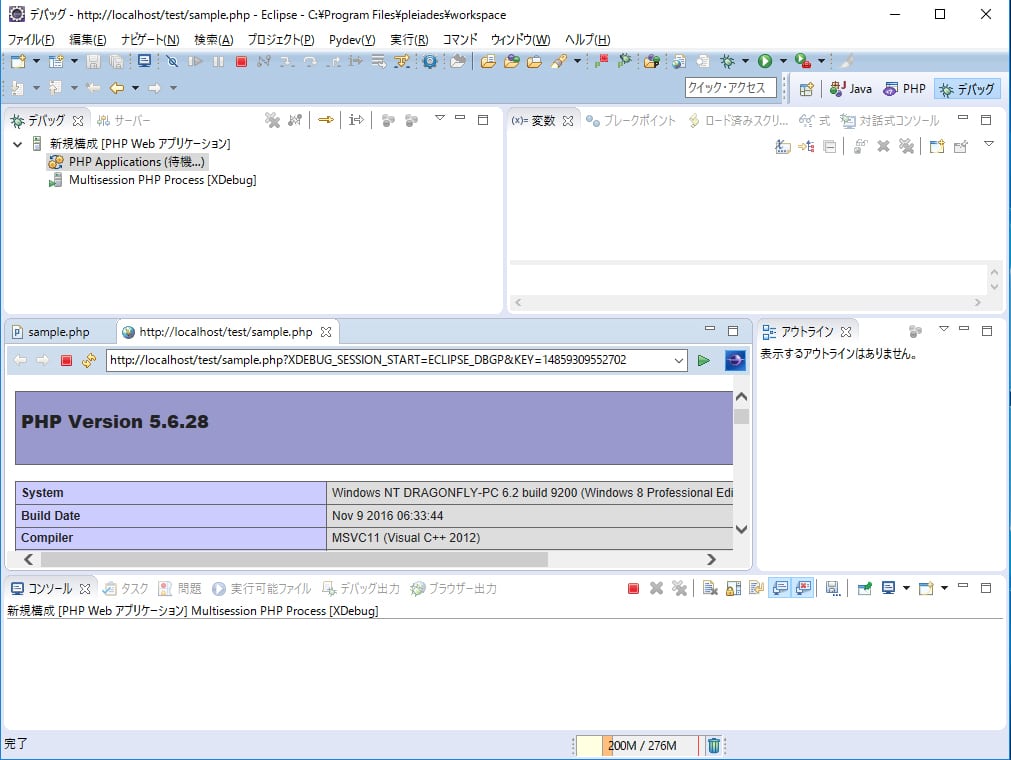This screenshot has height=760, width=1011.
Task: Switch to the PHP perspective
Action: (905, 89)
